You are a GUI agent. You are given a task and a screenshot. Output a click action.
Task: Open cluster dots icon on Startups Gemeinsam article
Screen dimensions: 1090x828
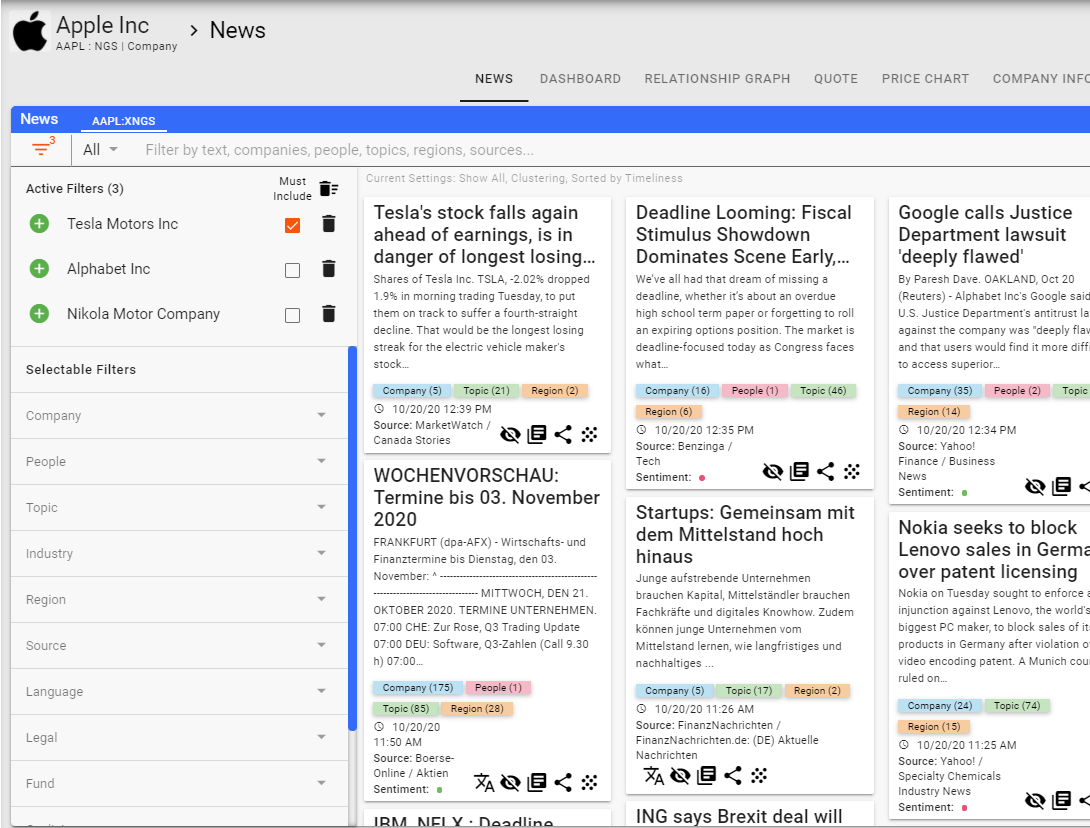pos(759,775)
